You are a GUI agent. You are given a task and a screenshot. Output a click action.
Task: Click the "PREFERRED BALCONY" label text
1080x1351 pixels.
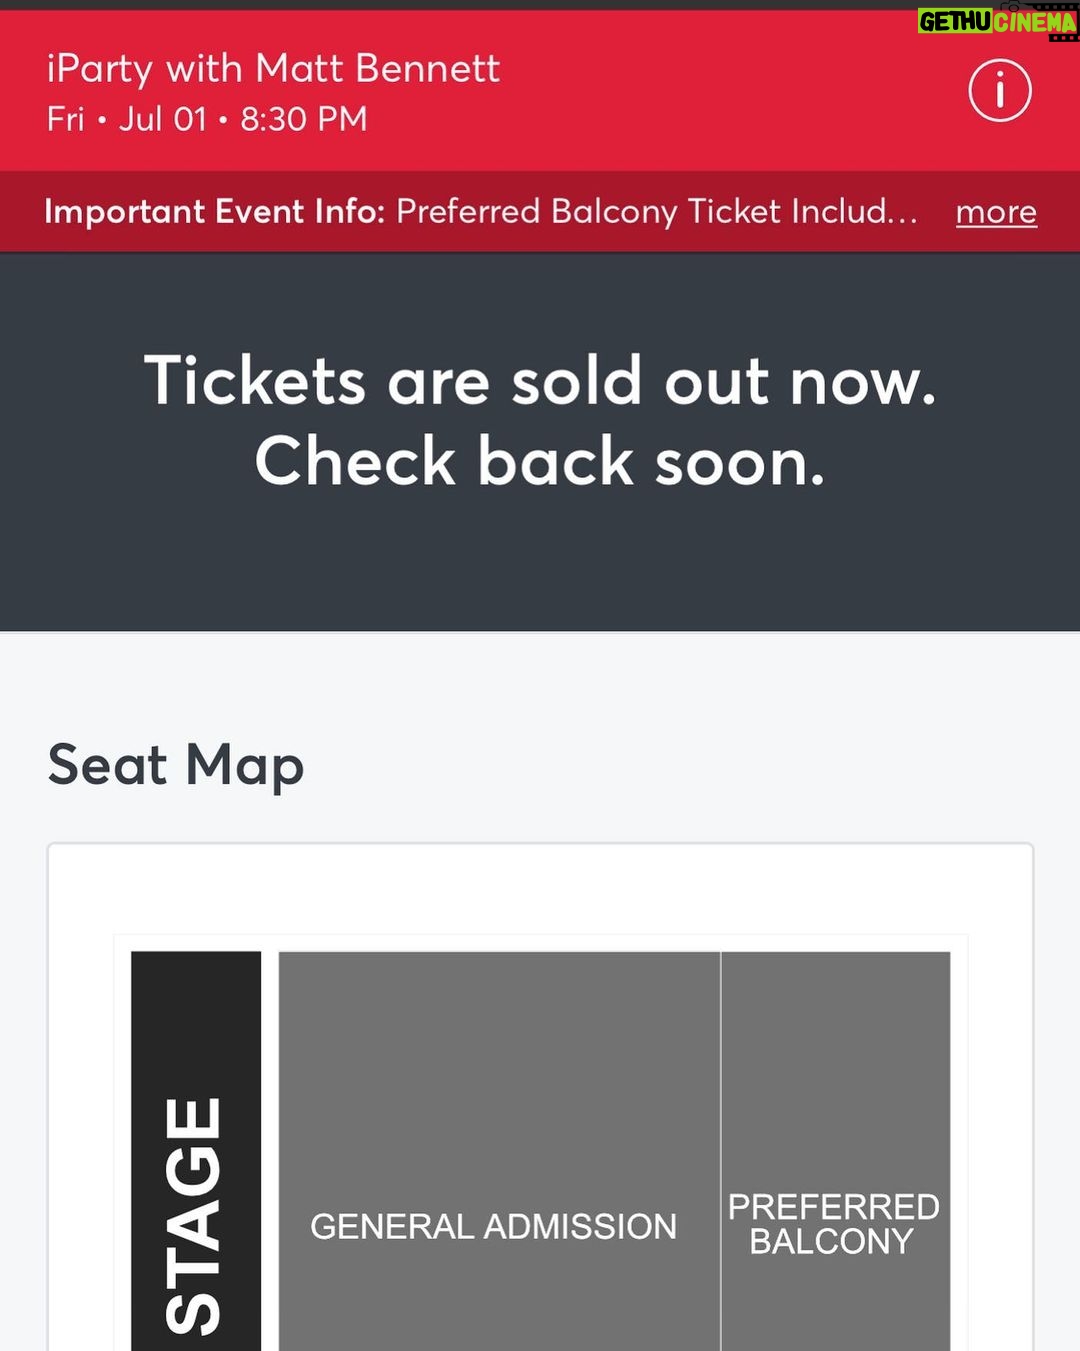coord(833,1224)
